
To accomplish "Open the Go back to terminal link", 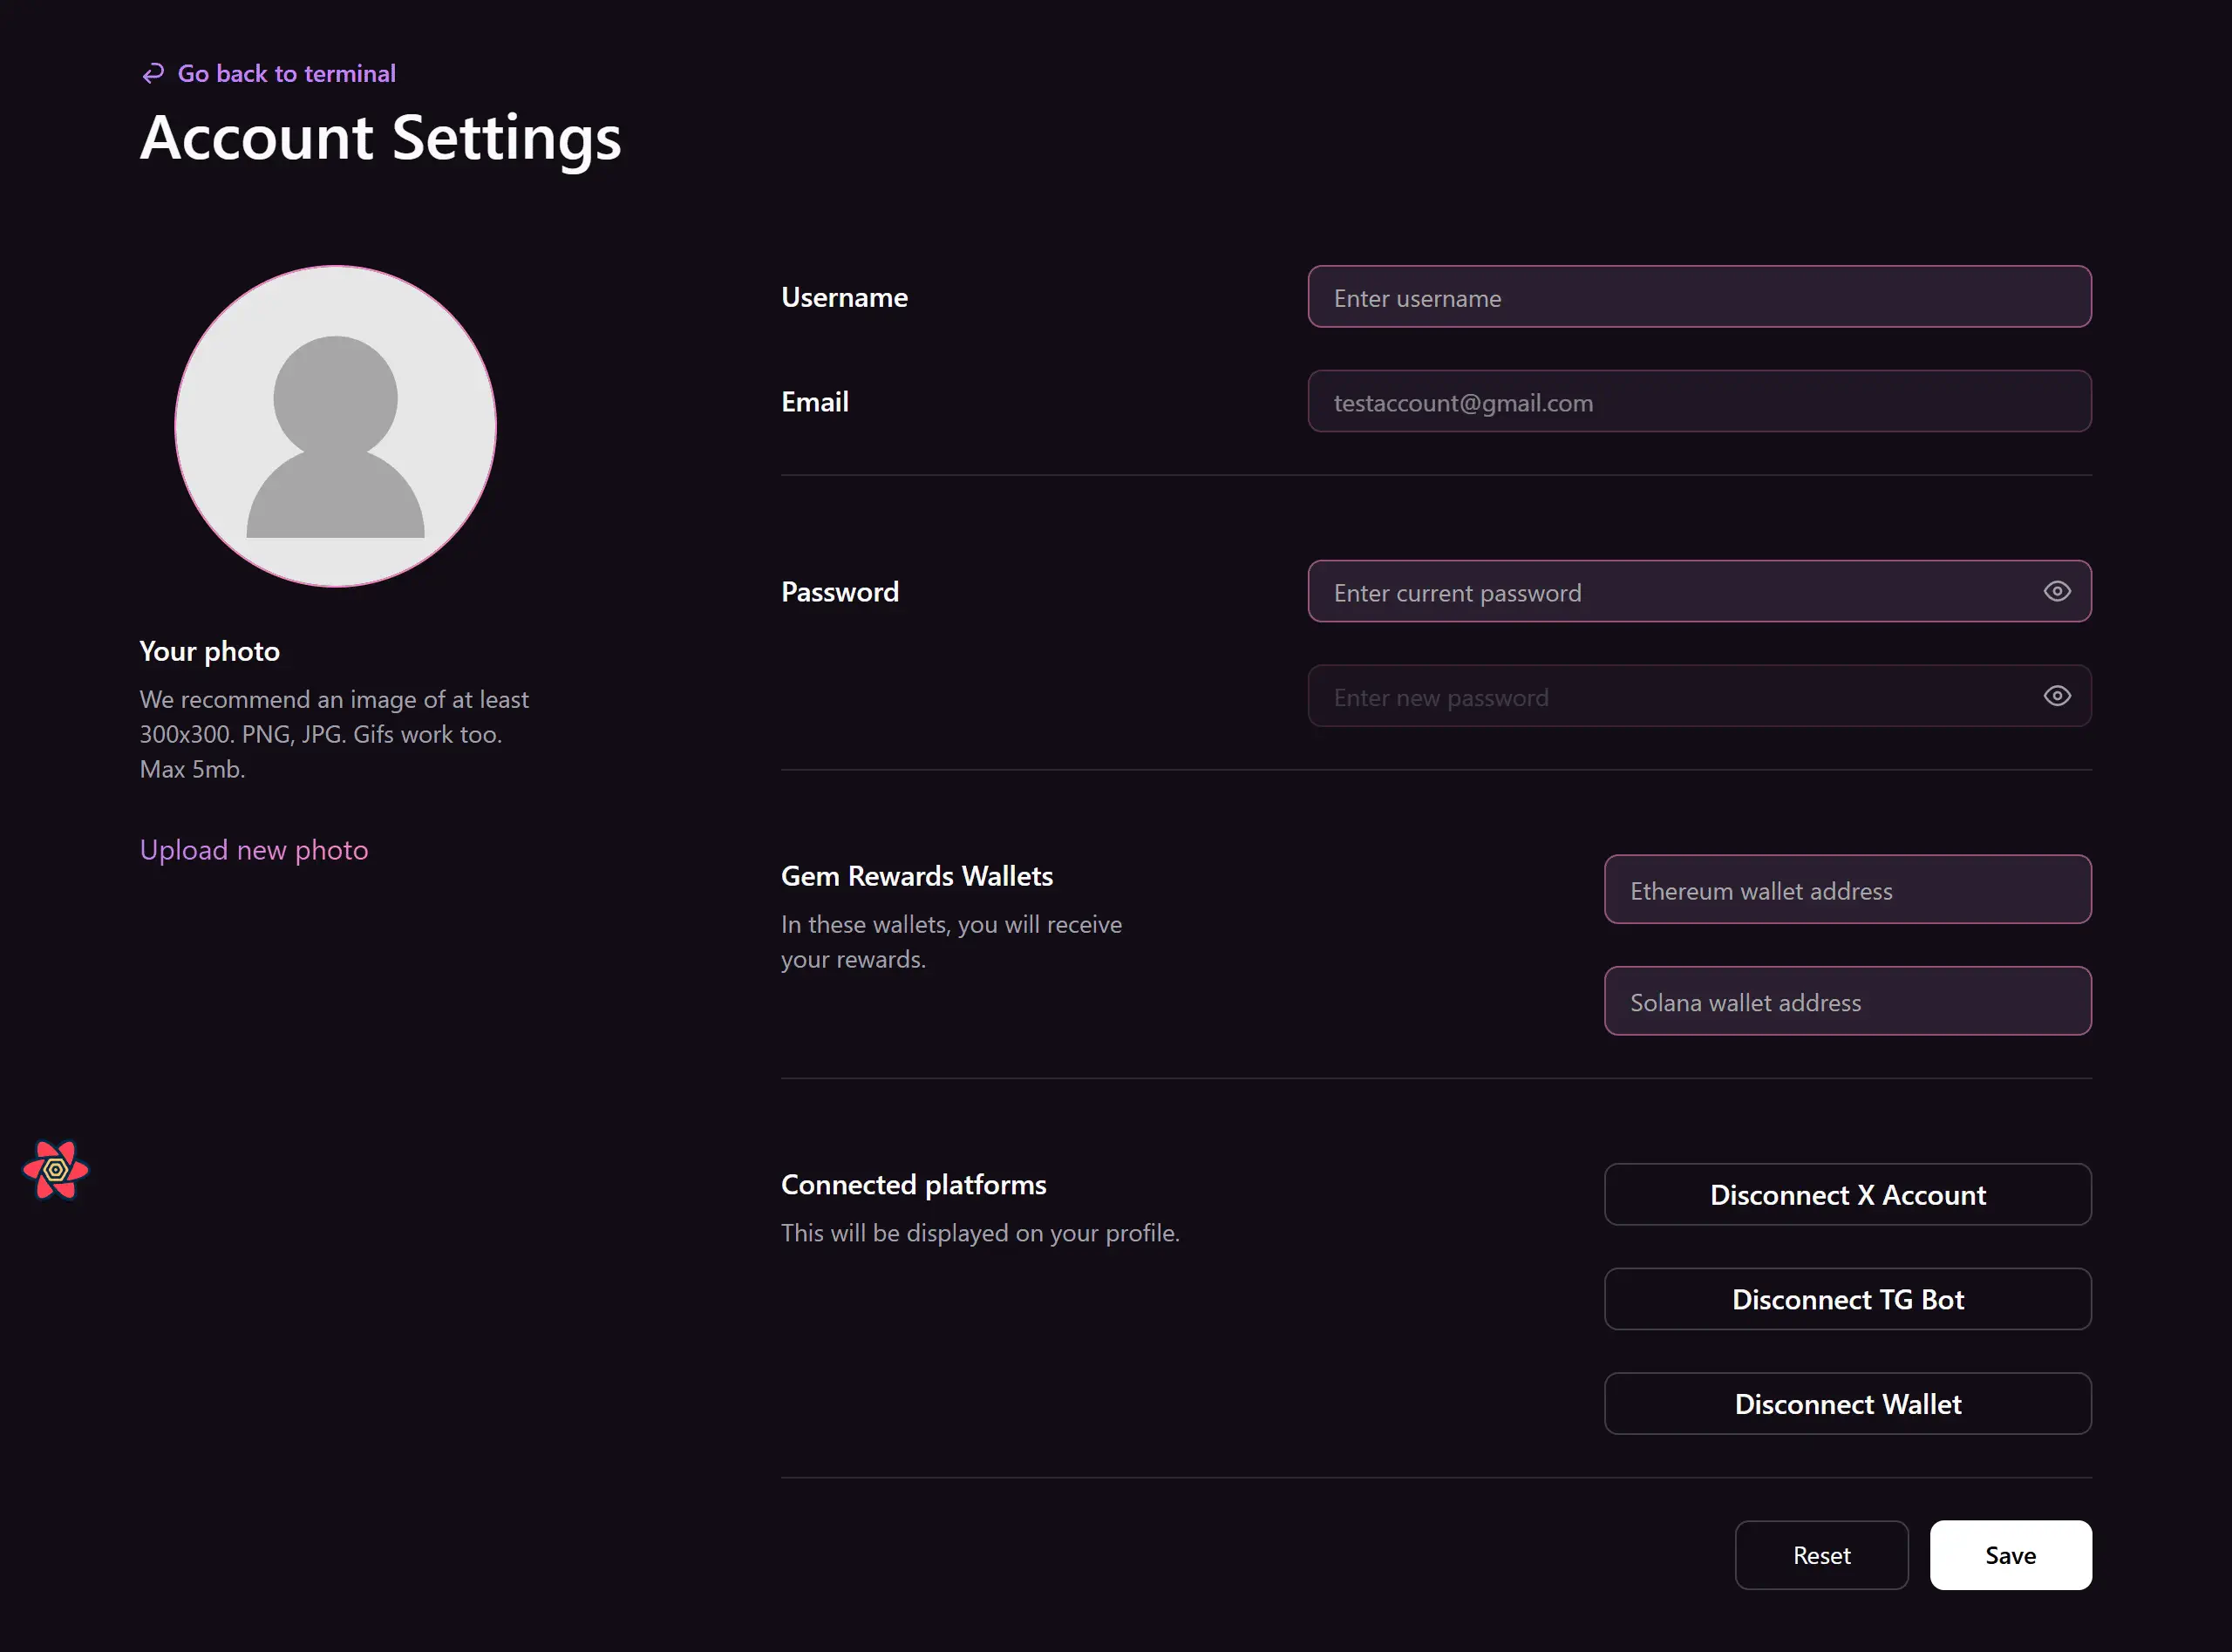I will pyautogui.click(x=286, y=73).
